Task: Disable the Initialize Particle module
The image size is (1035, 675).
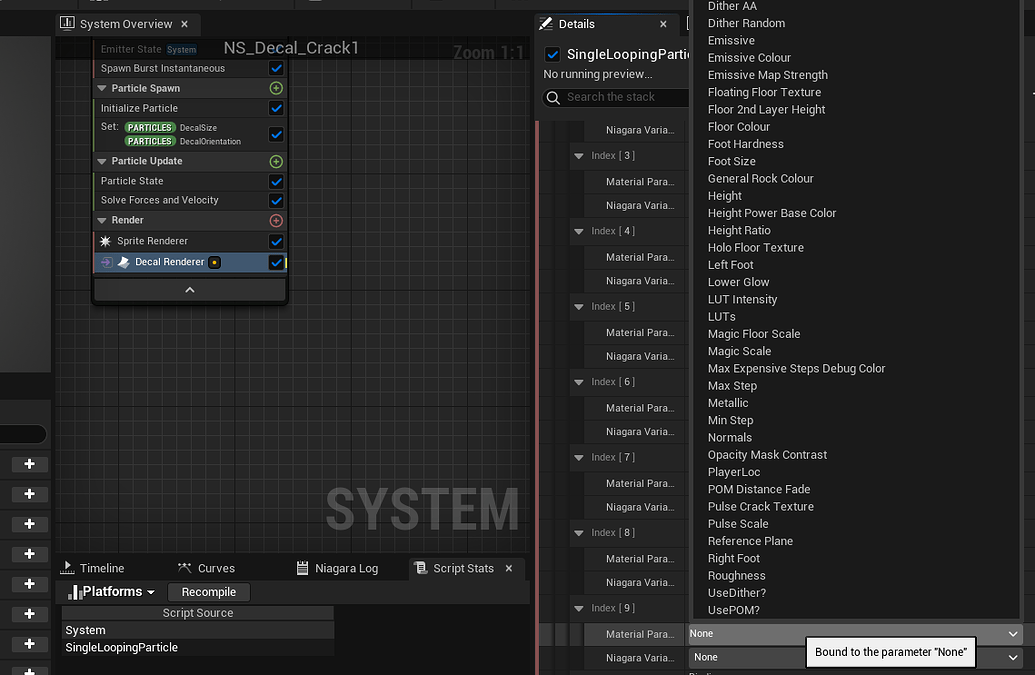Action: (277, 107)
